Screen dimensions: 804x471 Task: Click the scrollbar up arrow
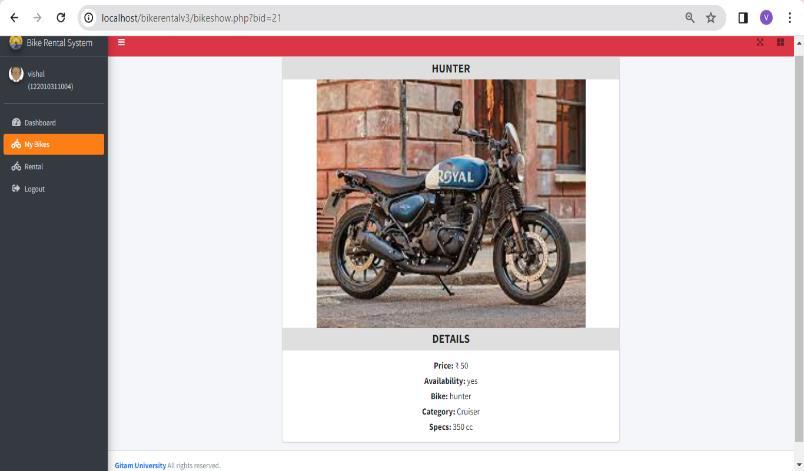(x=799, y=44)
